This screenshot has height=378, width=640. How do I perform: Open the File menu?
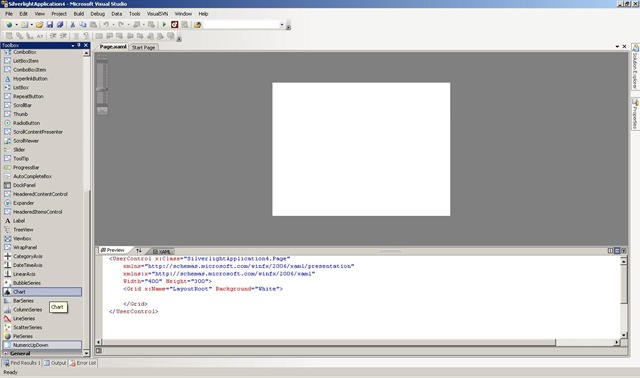9,14
